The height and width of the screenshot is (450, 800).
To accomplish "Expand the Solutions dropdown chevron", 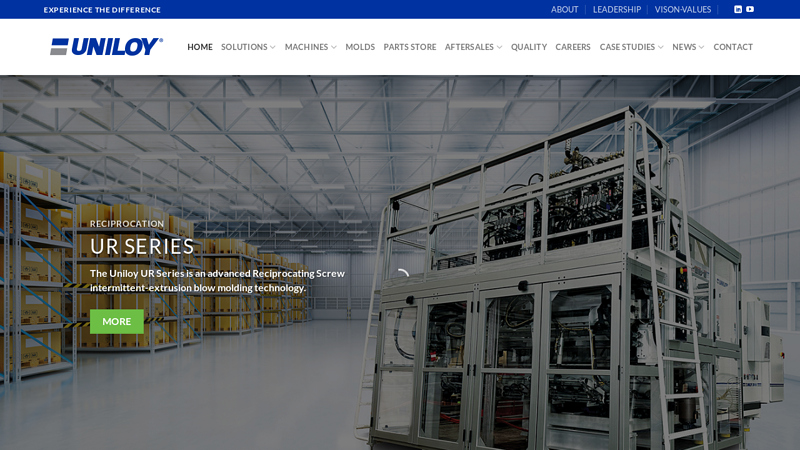I will tap(273, 47).
